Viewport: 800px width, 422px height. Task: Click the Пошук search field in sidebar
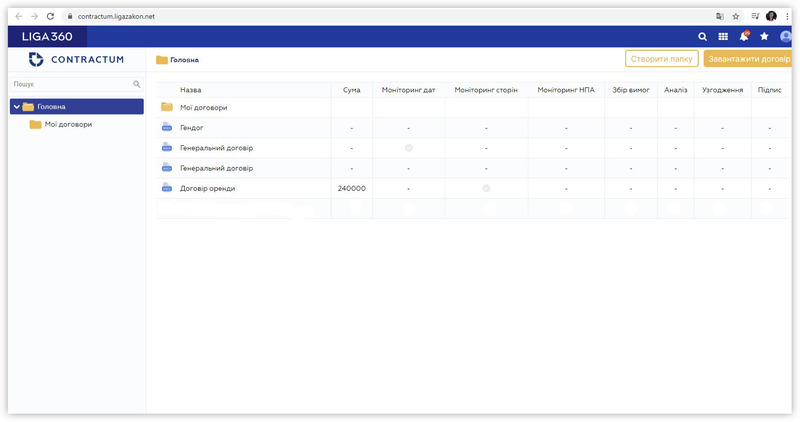70,85
